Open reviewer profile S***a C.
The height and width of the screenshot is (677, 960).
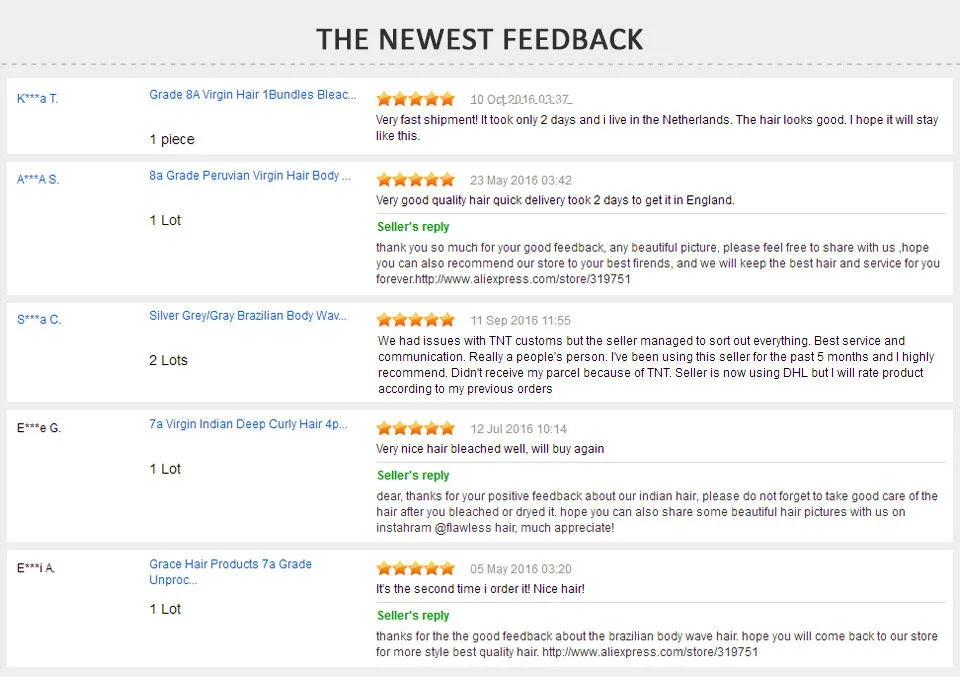[39, 320]
